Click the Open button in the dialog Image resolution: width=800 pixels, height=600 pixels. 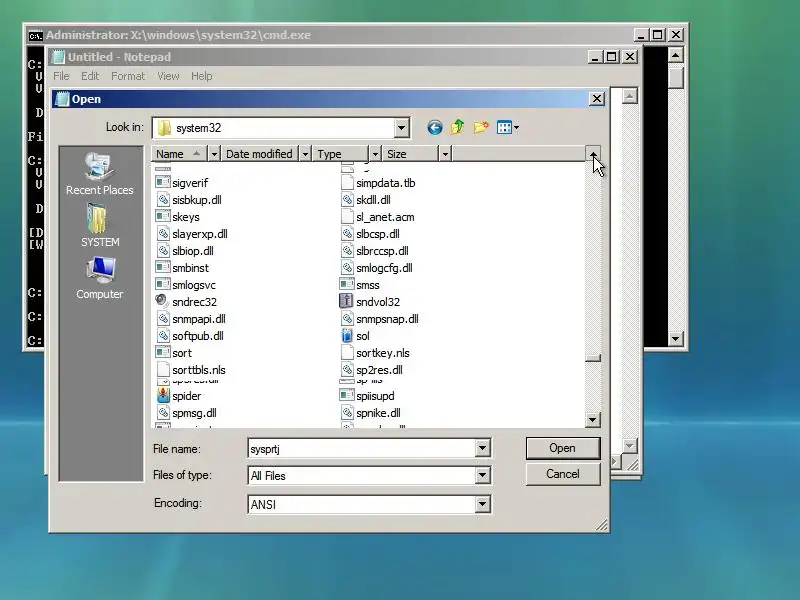(x=563, y=448)
